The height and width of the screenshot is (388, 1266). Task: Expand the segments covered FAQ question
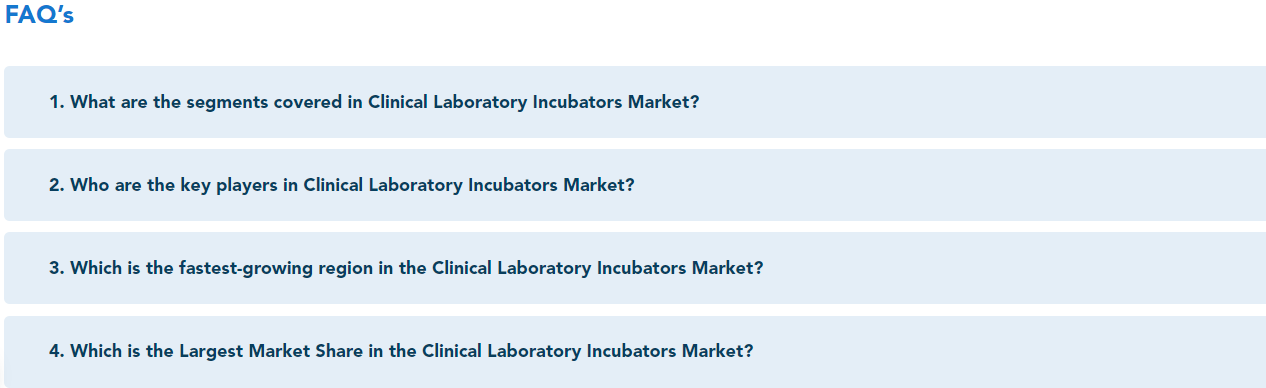pyautogui.click(x=635, y=102)
